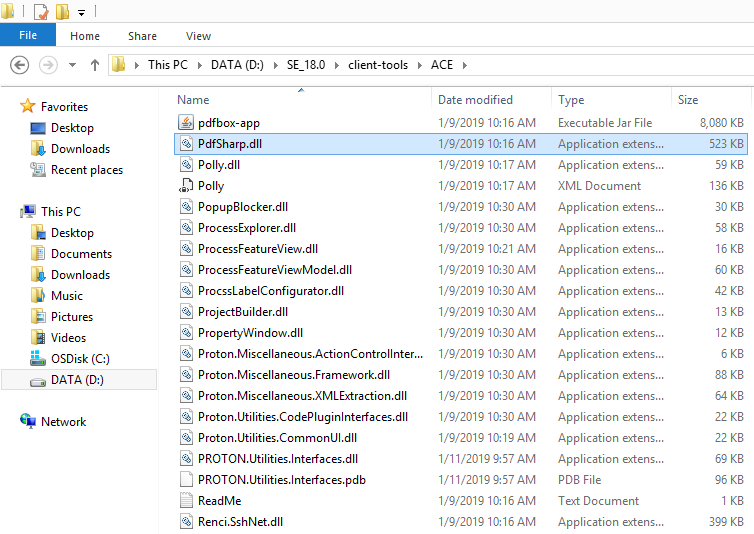Select Proton.Miscellaneous.Framework.dll file name

click(294, 375)
